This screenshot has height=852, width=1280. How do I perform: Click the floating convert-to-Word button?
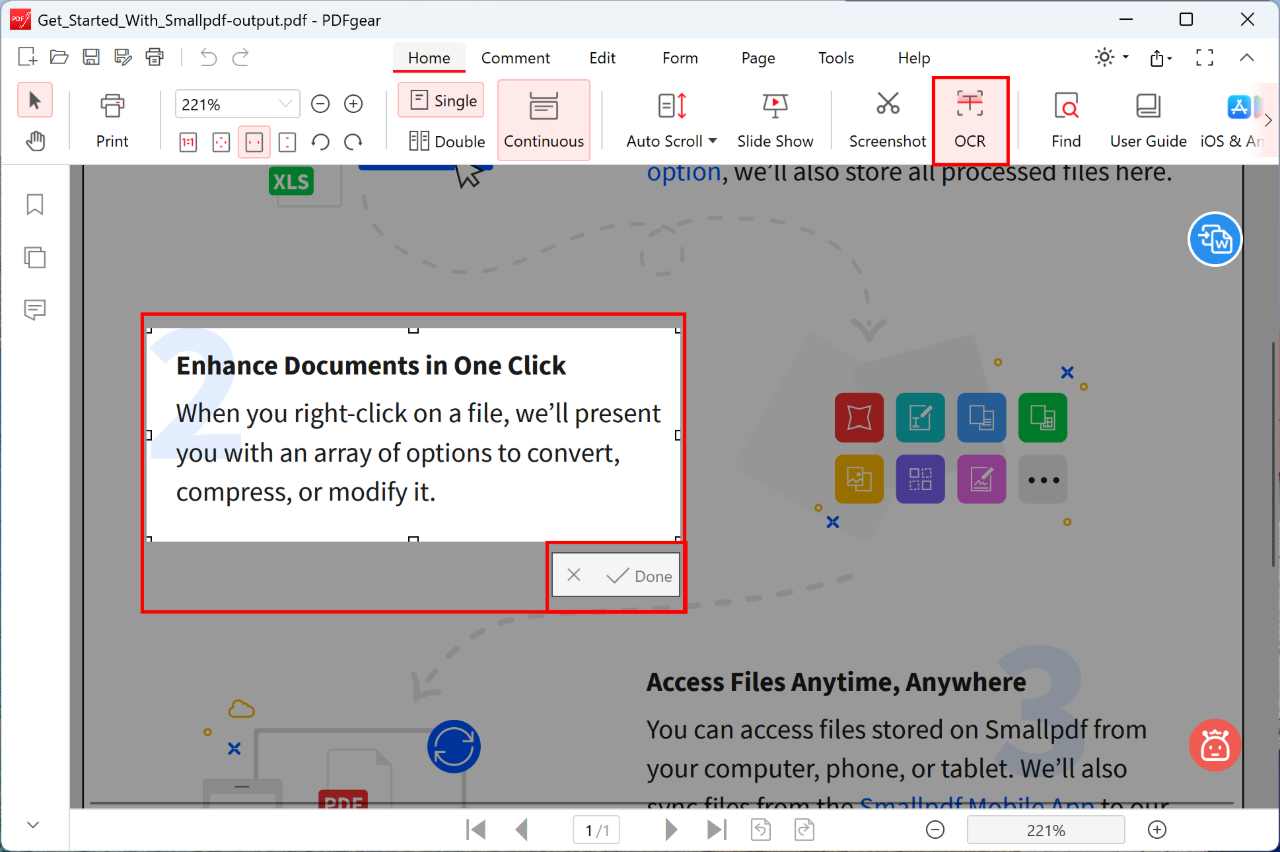[x=1215, y=239]
